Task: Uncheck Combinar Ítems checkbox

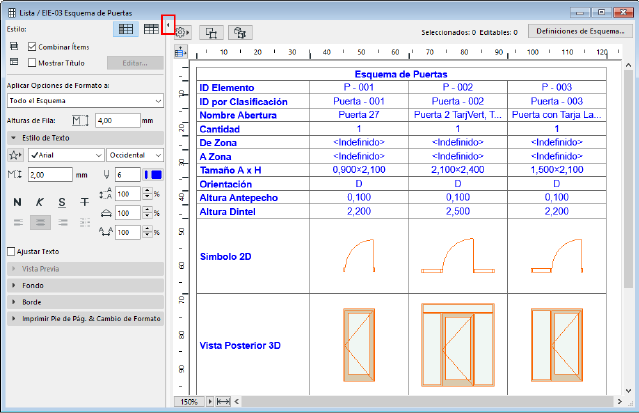Action: (33, 47)
